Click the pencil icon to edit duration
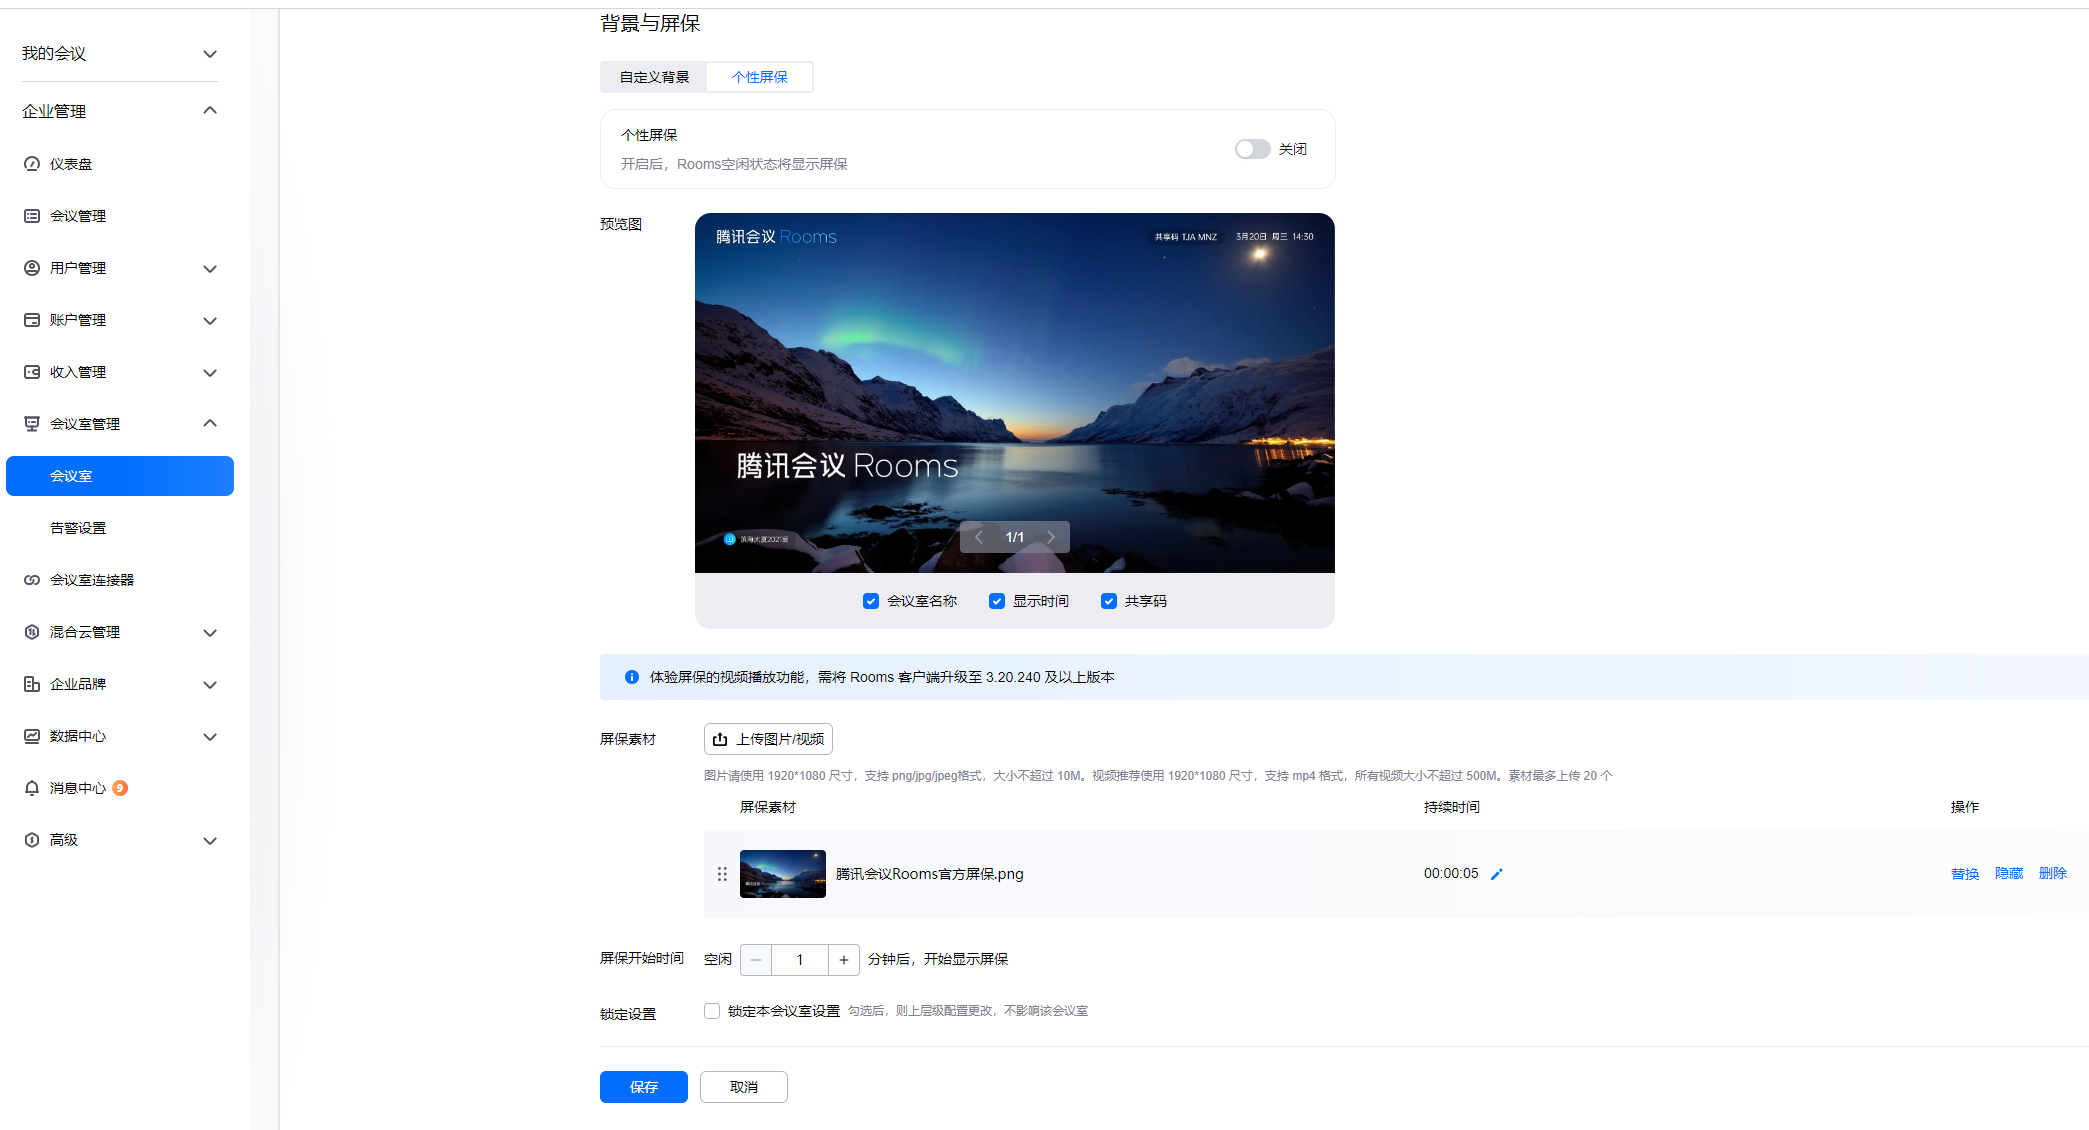2089x1130 pixels. pos(1497,874)
